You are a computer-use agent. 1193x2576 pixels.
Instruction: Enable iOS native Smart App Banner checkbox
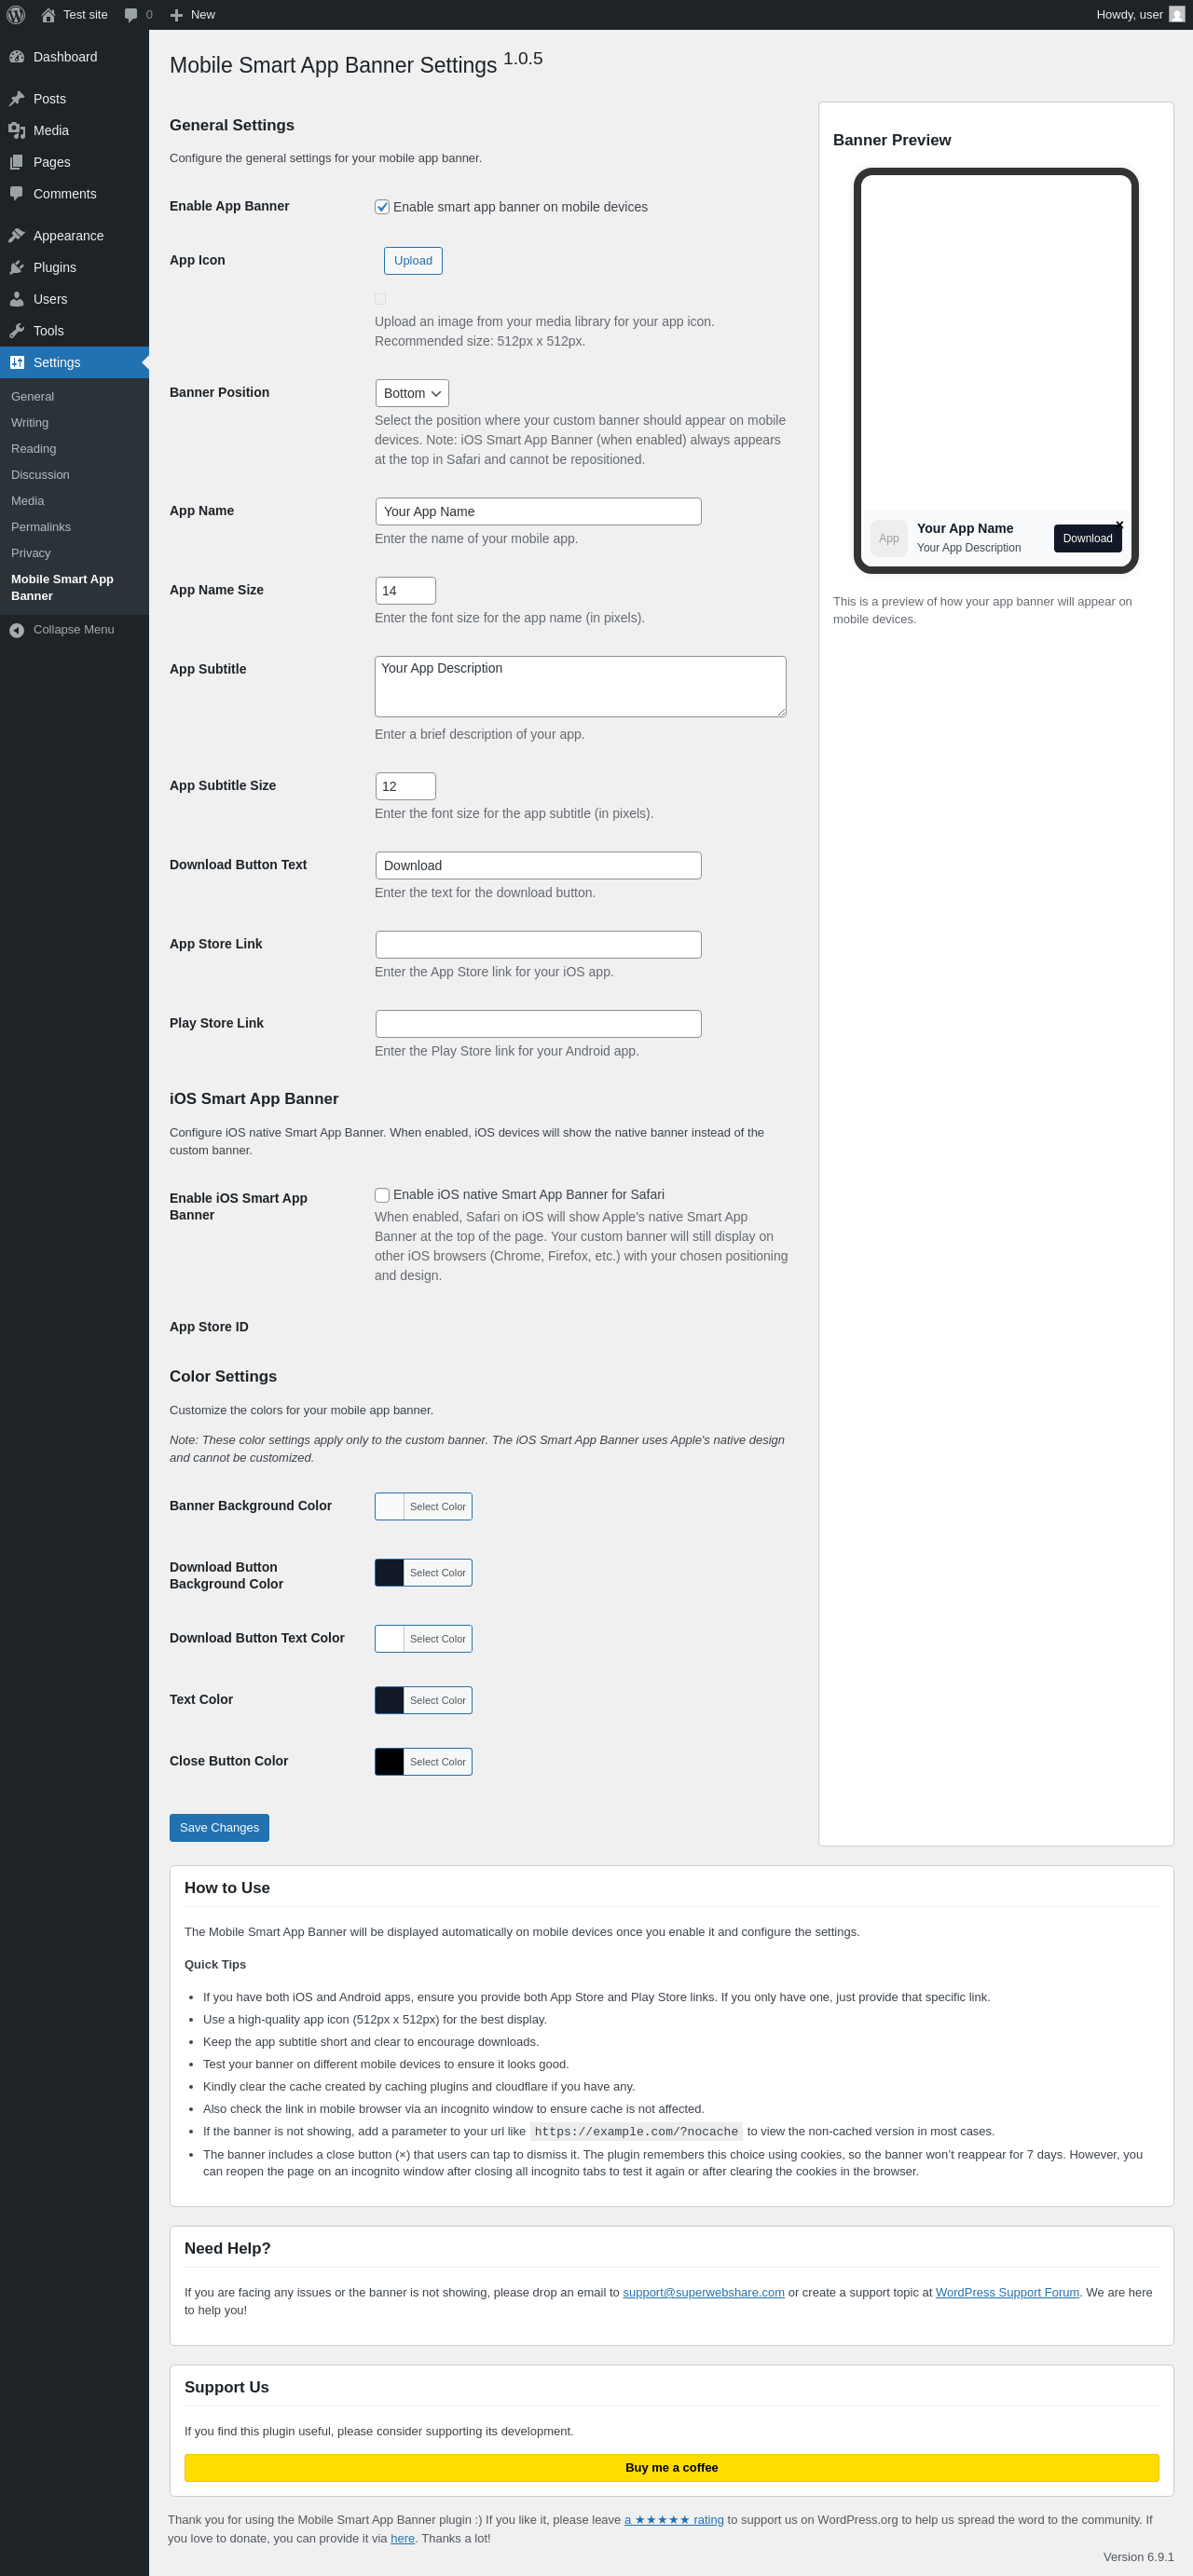click(382, 1195)
